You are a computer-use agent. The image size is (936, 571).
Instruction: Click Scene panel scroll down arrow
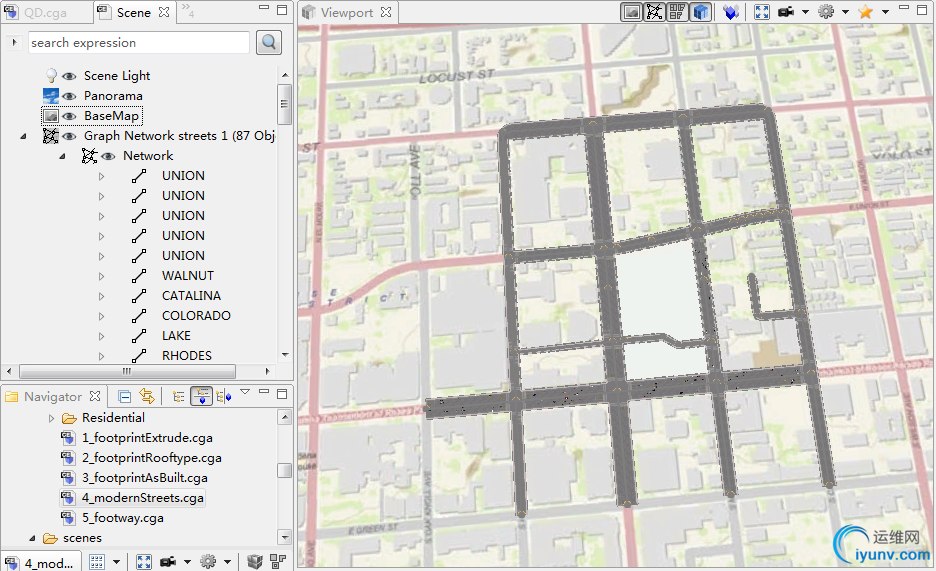pos(285,354)
